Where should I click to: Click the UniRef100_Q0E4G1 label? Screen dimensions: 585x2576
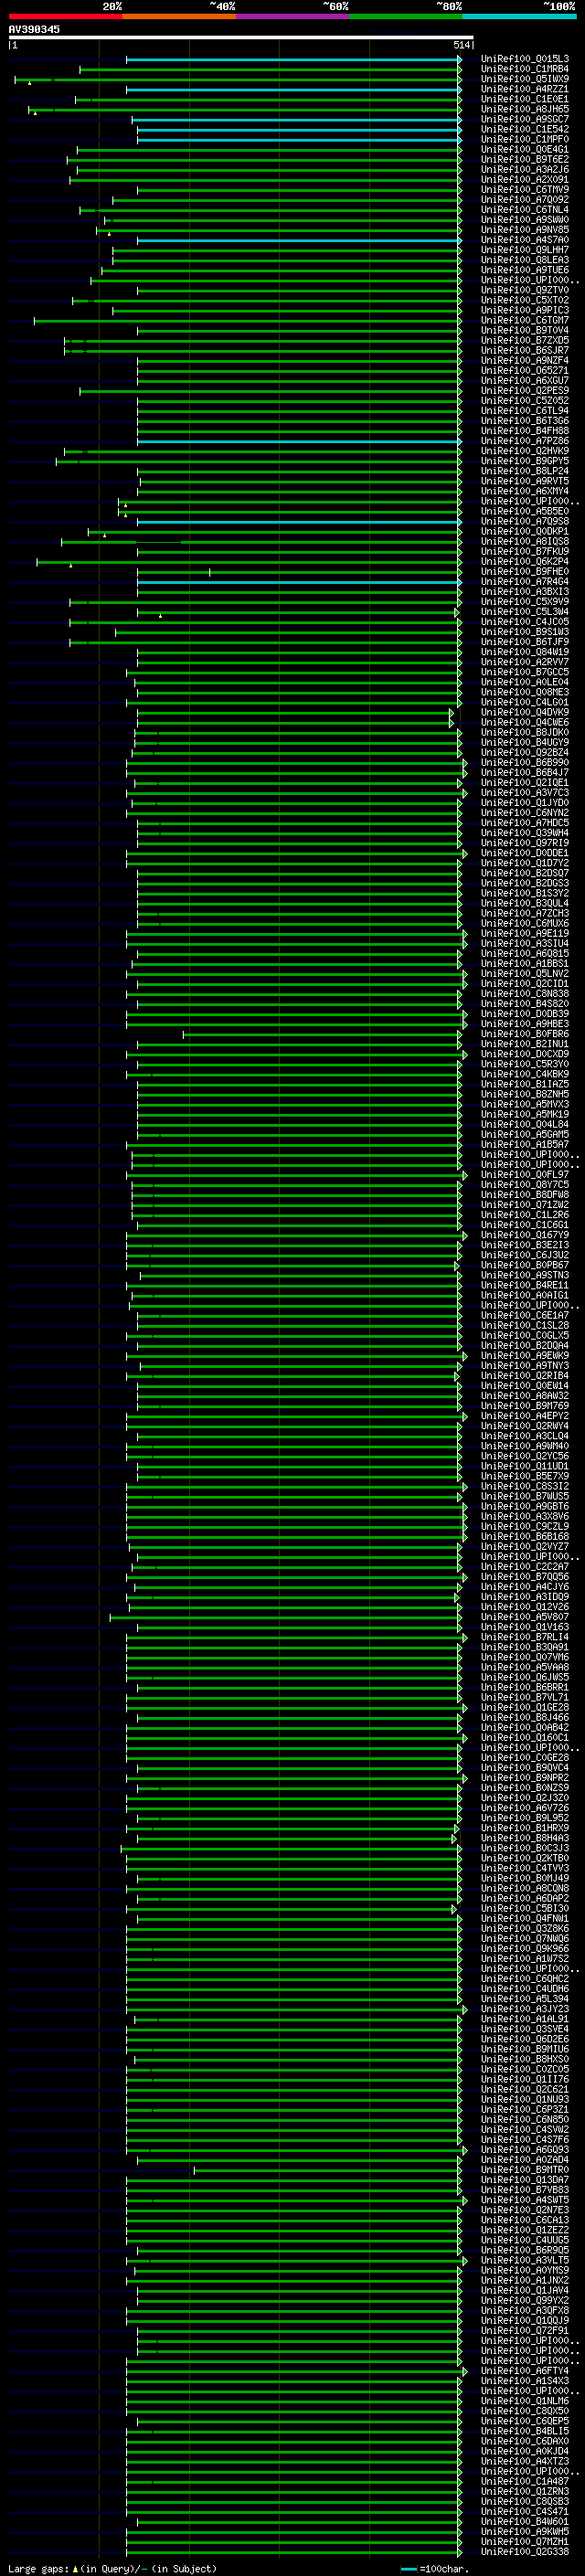pos(525,150)
